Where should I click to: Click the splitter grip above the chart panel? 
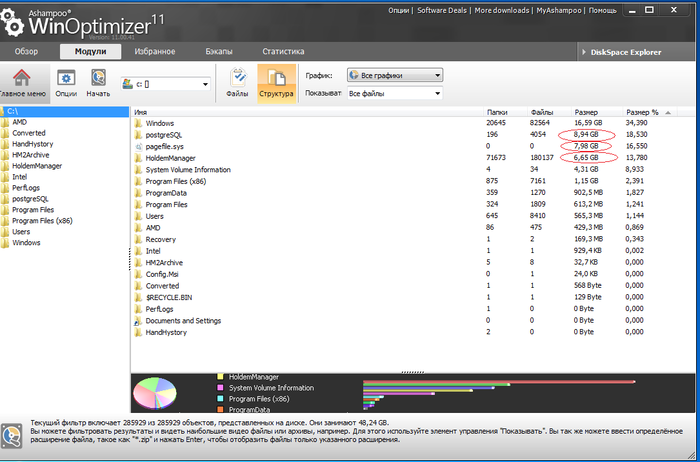click(x=413, y=372)
